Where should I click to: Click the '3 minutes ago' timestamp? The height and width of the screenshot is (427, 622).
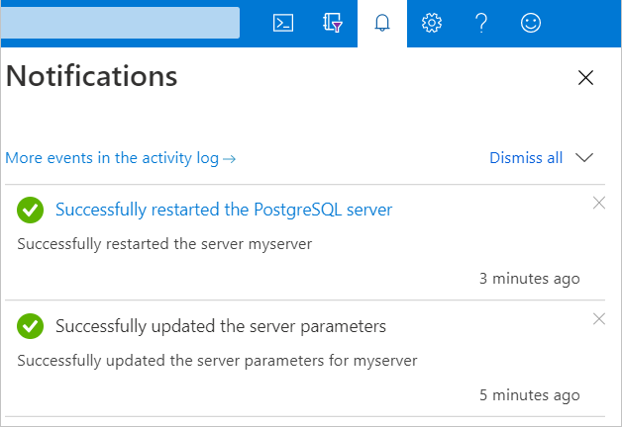529,278
